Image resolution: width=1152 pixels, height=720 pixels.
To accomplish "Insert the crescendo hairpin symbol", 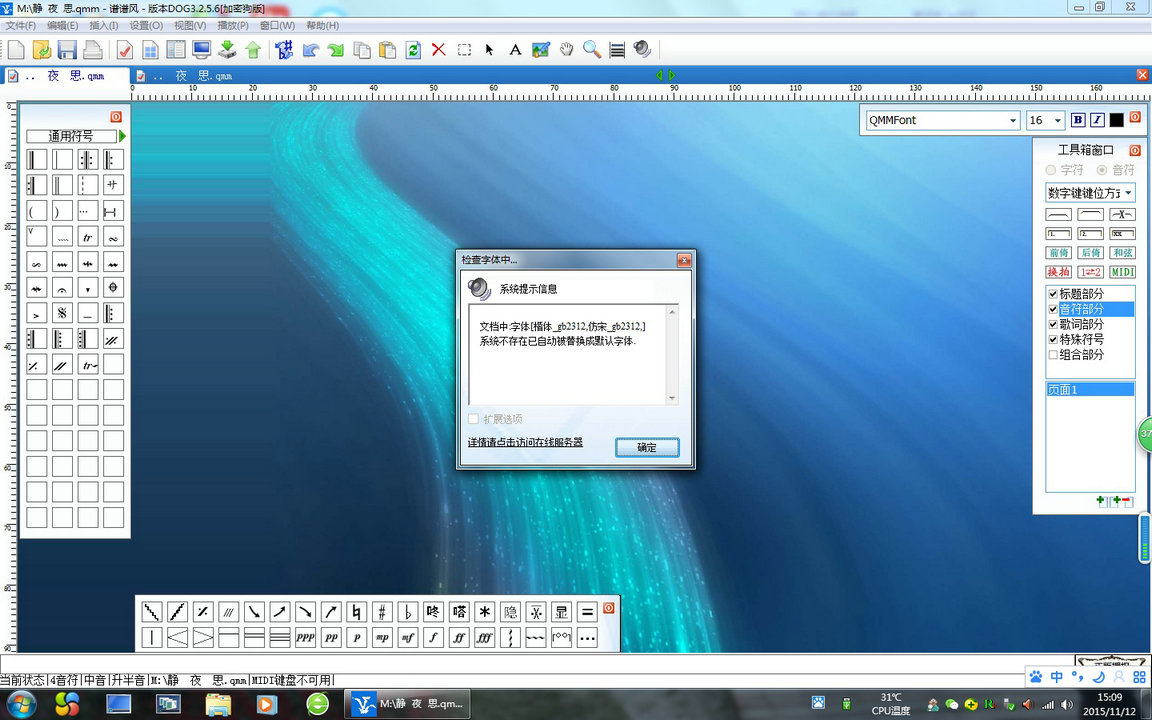I will pos(177,638).
